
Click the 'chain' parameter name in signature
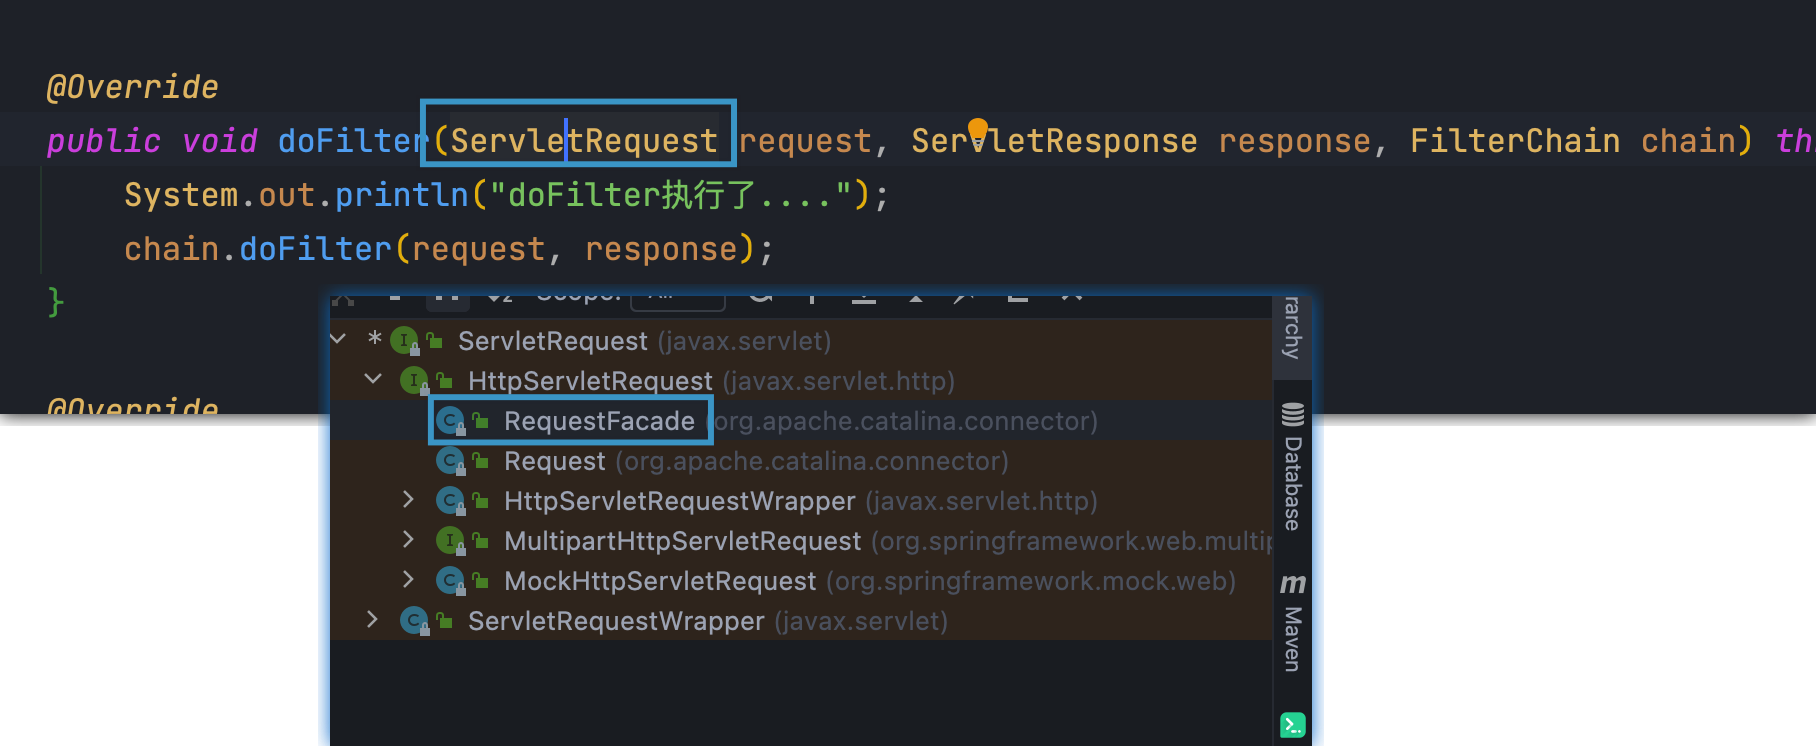click(1687, 141)
